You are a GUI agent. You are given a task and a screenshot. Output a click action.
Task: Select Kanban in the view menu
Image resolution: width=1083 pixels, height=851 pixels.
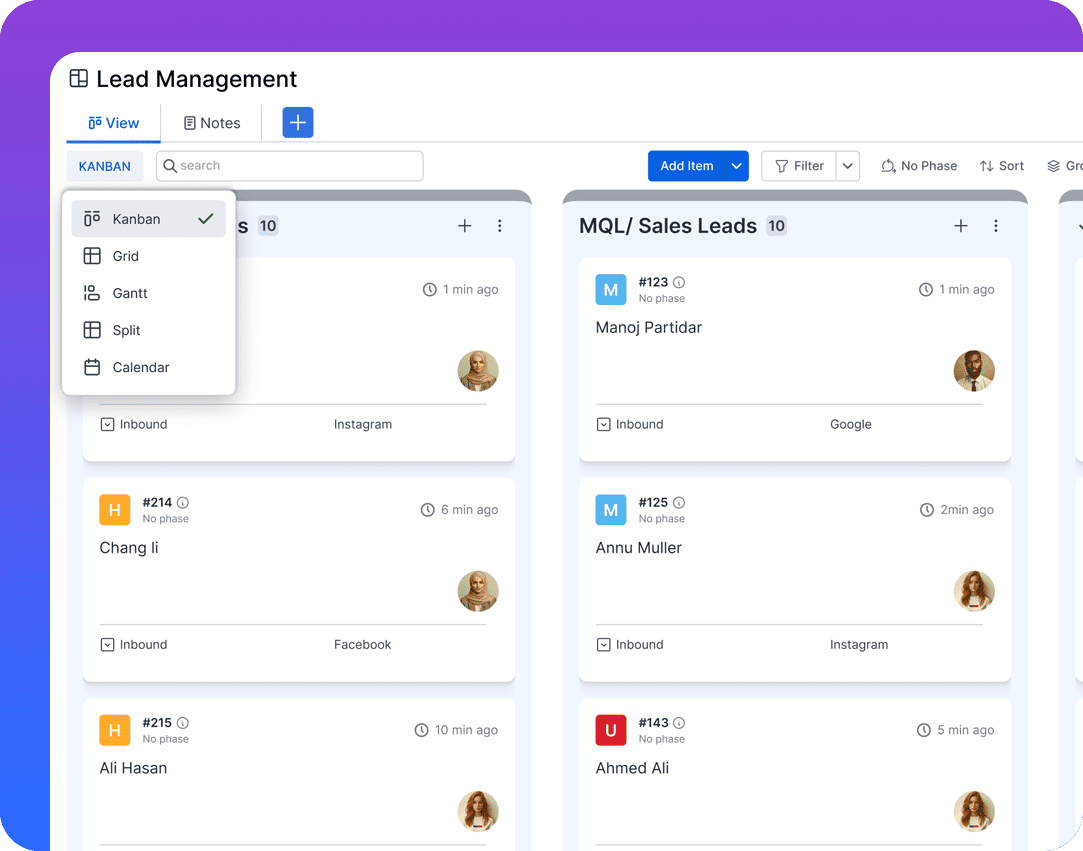pos(148,219)
